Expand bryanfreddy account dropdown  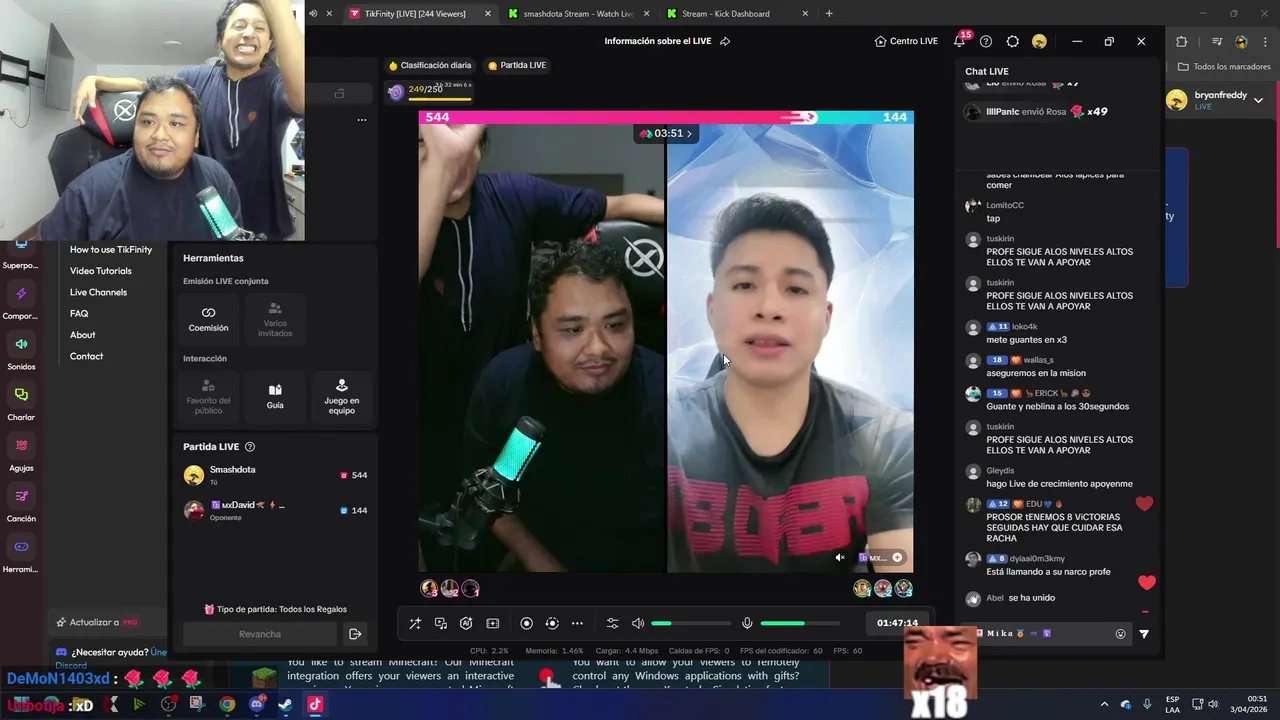tap(1258, 100)
